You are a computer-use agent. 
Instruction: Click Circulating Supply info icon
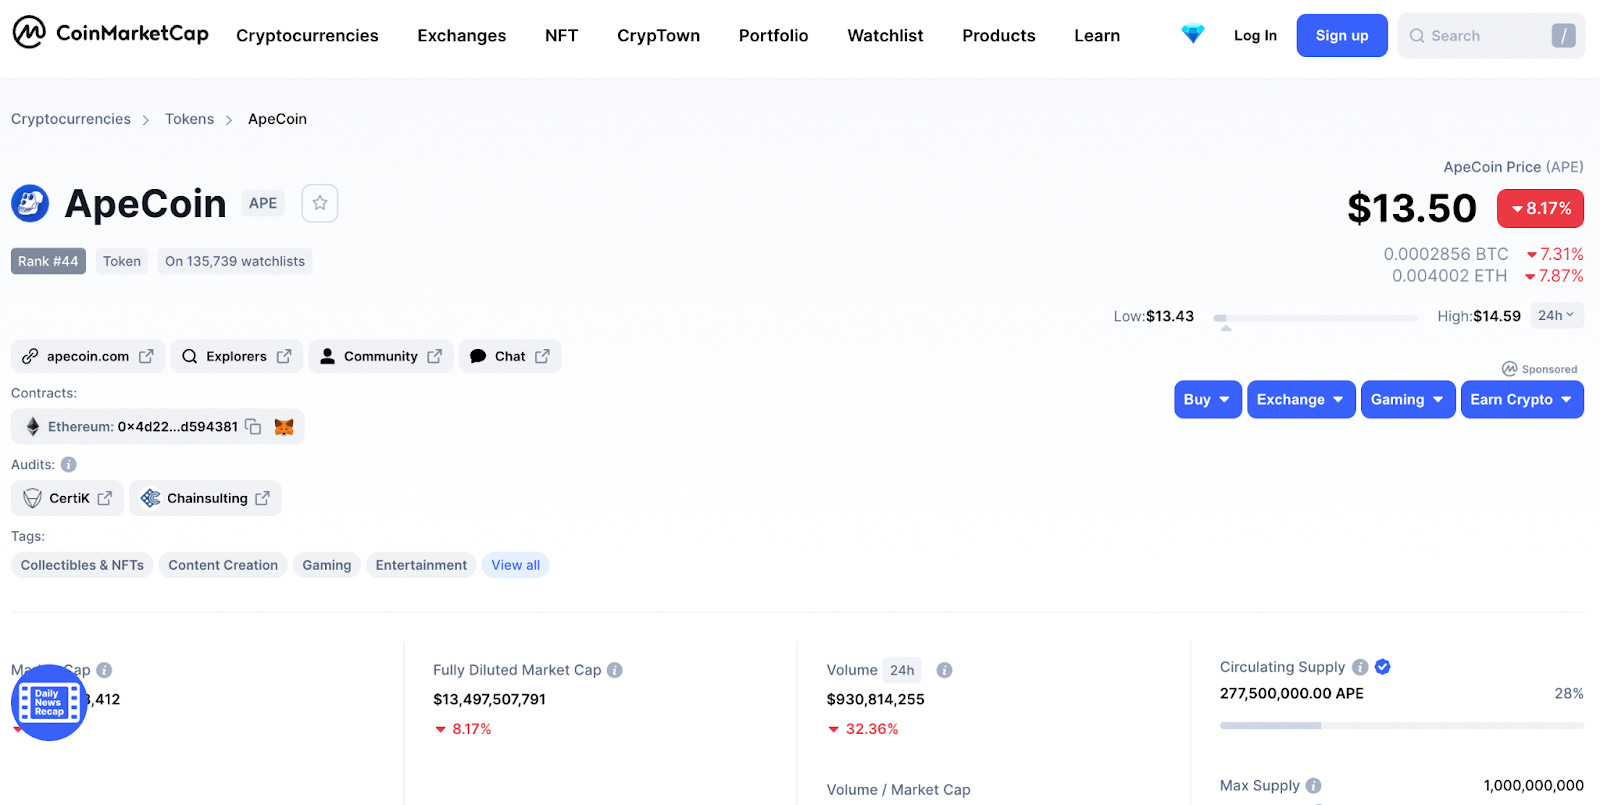coord(1360,667)
